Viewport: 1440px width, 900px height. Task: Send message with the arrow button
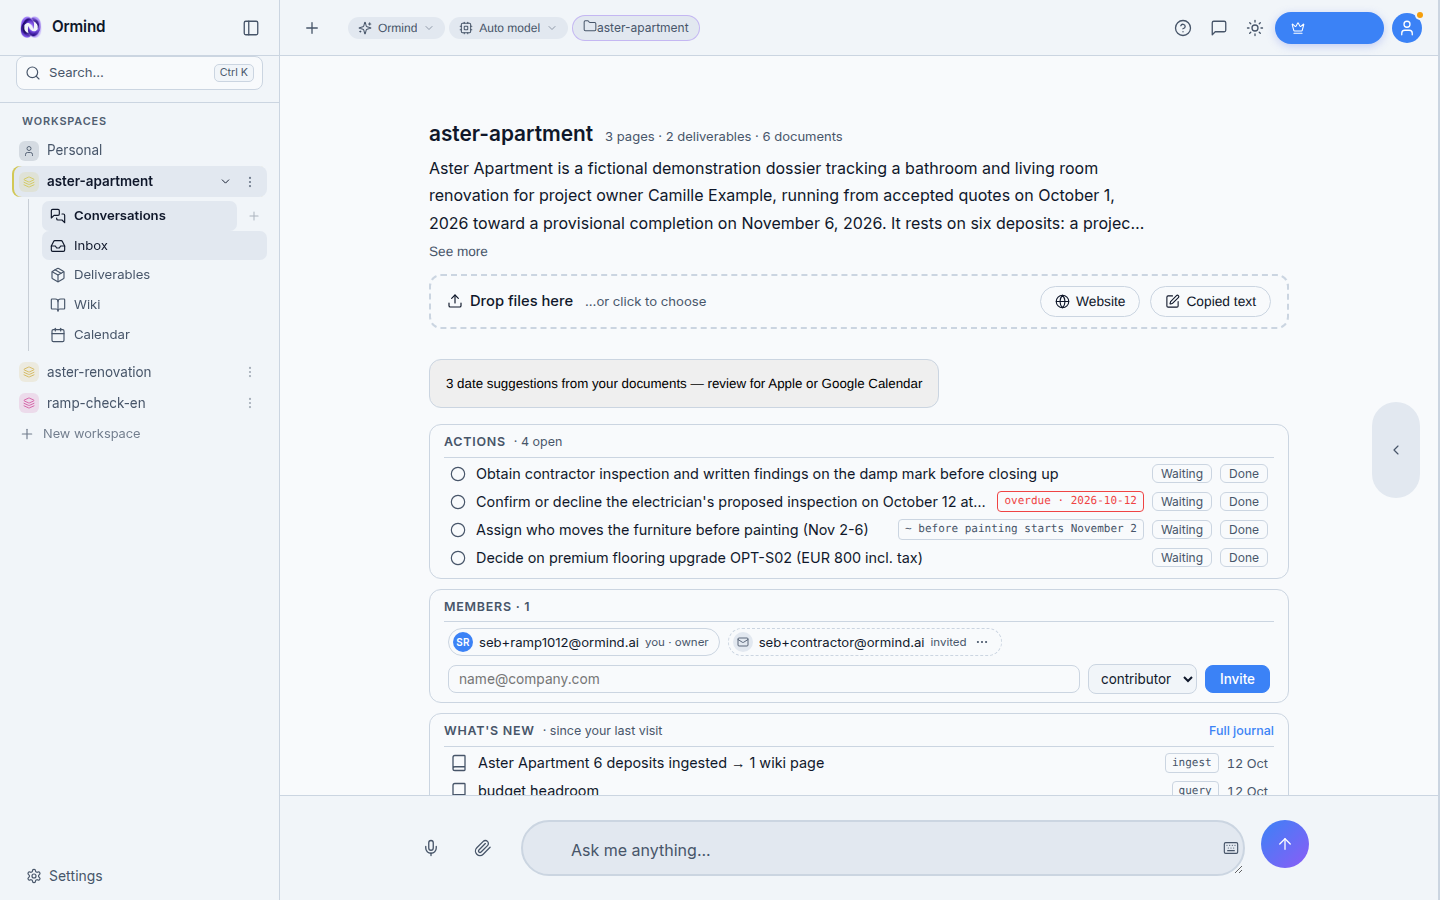pyautogui.click(x=1285, y=844)
